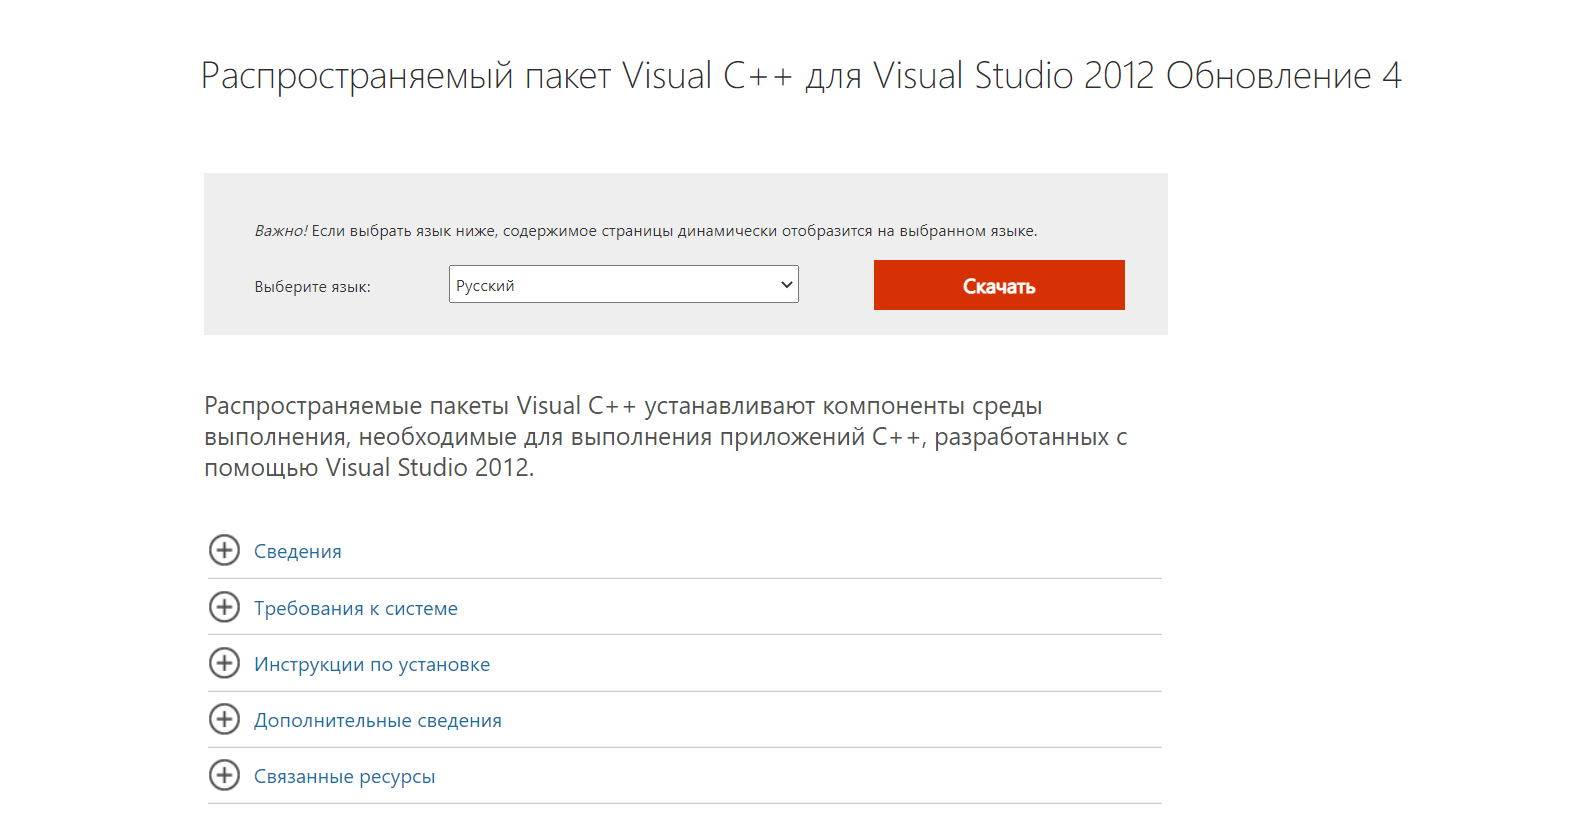Expand the Требования к системе section
This screenshot has width=1590, height=837.
pos(355,608)
